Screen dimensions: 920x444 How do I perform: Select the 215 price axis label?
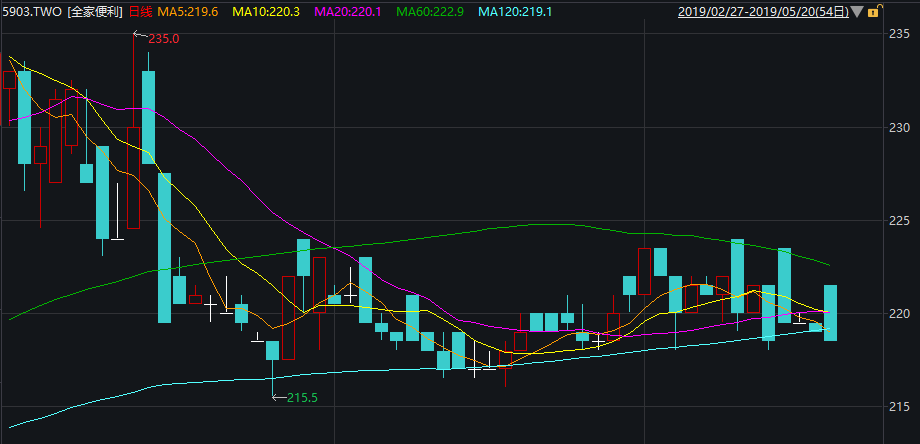click(x=899, y=406)
